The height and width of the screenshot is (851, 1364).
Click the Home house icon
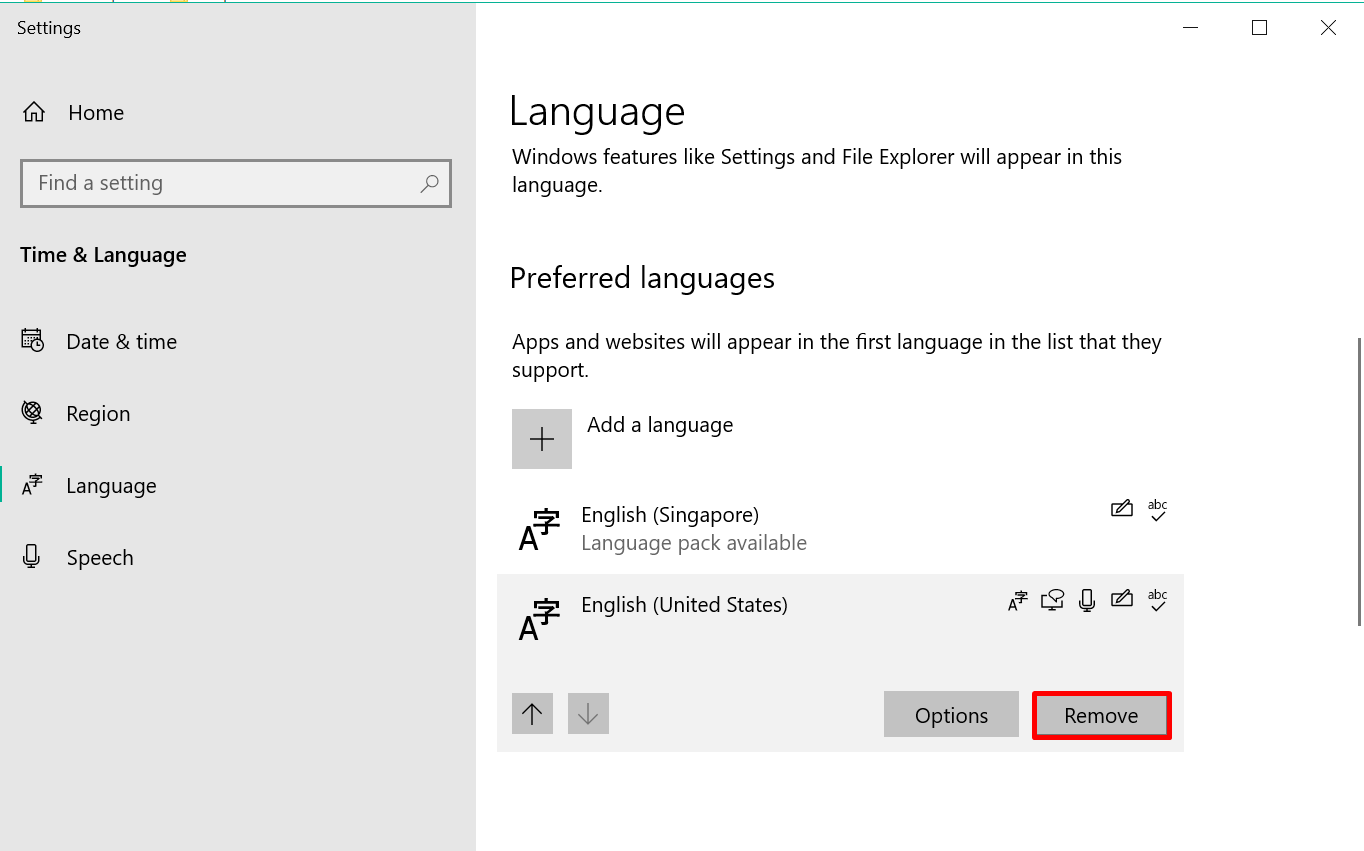pos(34,113)
